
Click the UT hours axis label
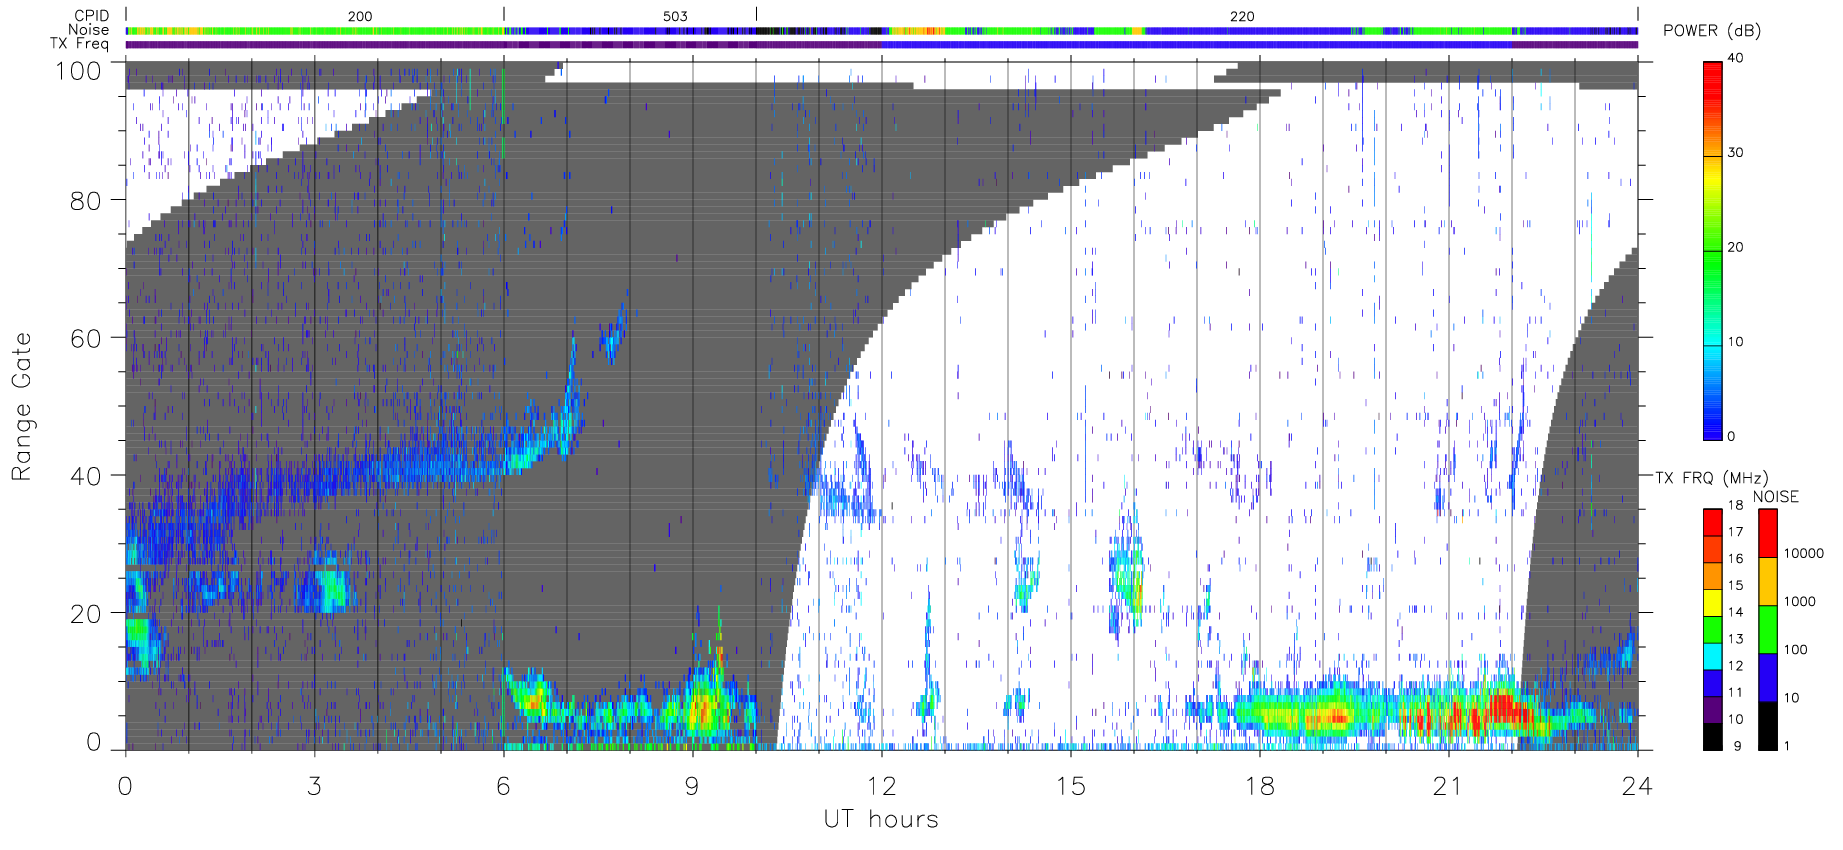pos(881,819)
